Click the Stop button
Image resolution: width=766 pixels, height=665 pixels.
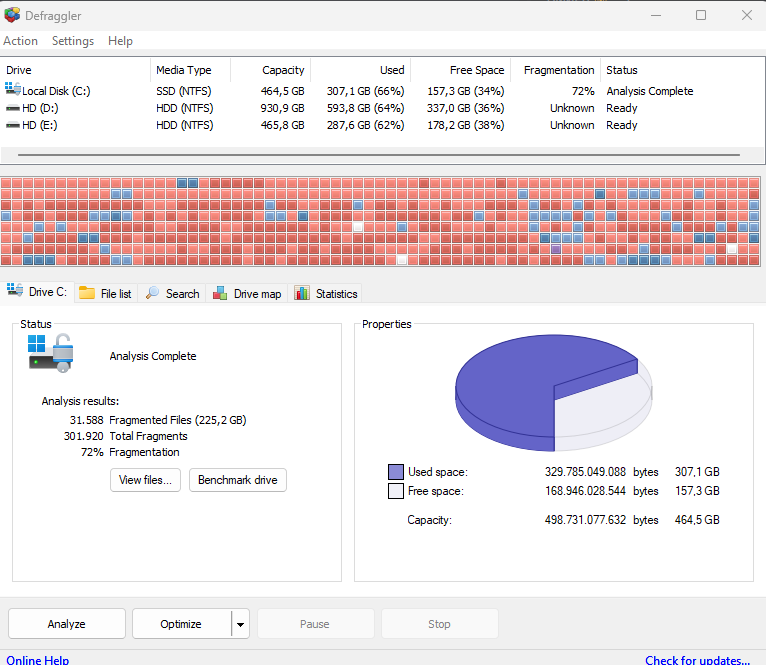[x=439, y=623]
